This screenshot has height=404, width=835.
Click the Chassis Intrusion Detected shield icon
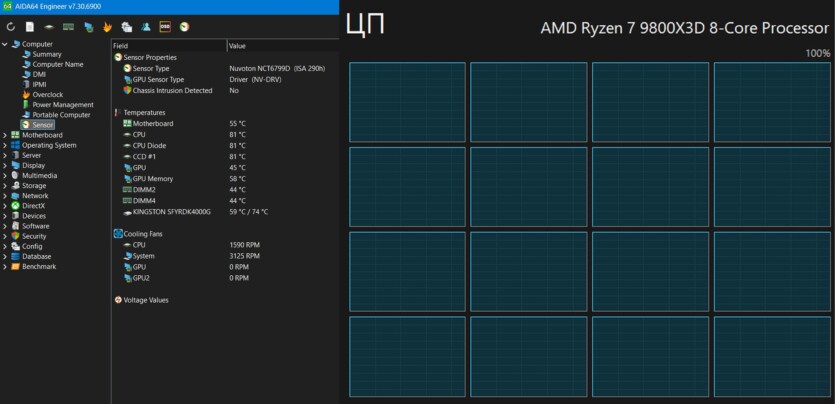pos(127,90)
